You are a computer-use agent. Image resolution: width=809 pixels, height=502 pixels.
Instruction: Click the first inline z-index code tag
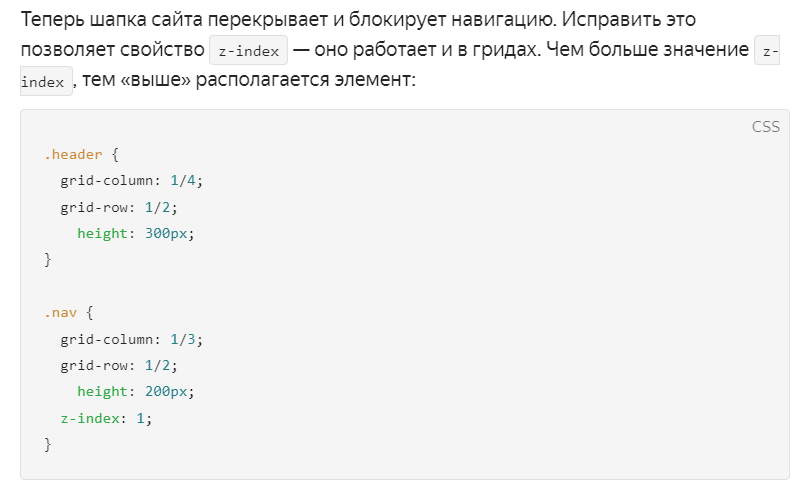tap(248, 51)
